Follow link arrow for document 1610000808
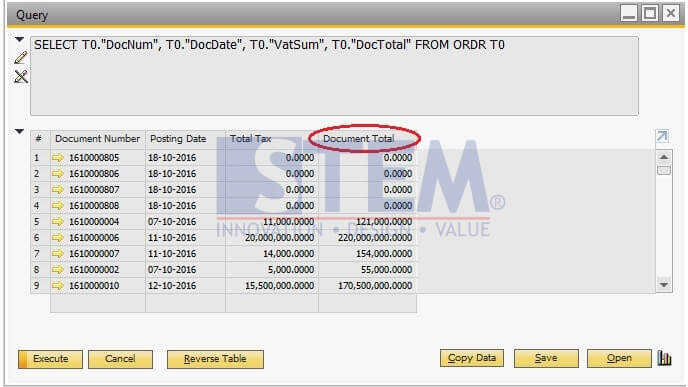 tap(58, 205)
